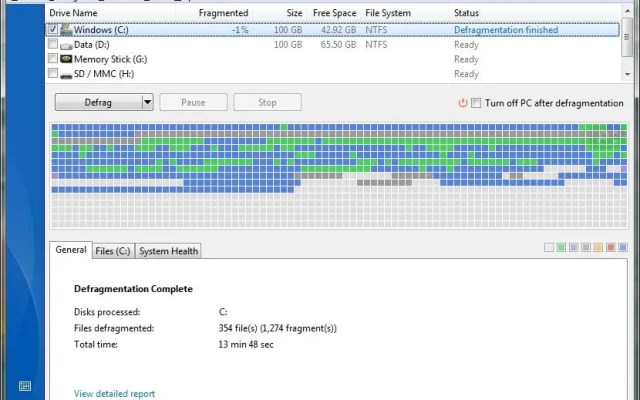Click the Data (D:) drive icon

66,45
